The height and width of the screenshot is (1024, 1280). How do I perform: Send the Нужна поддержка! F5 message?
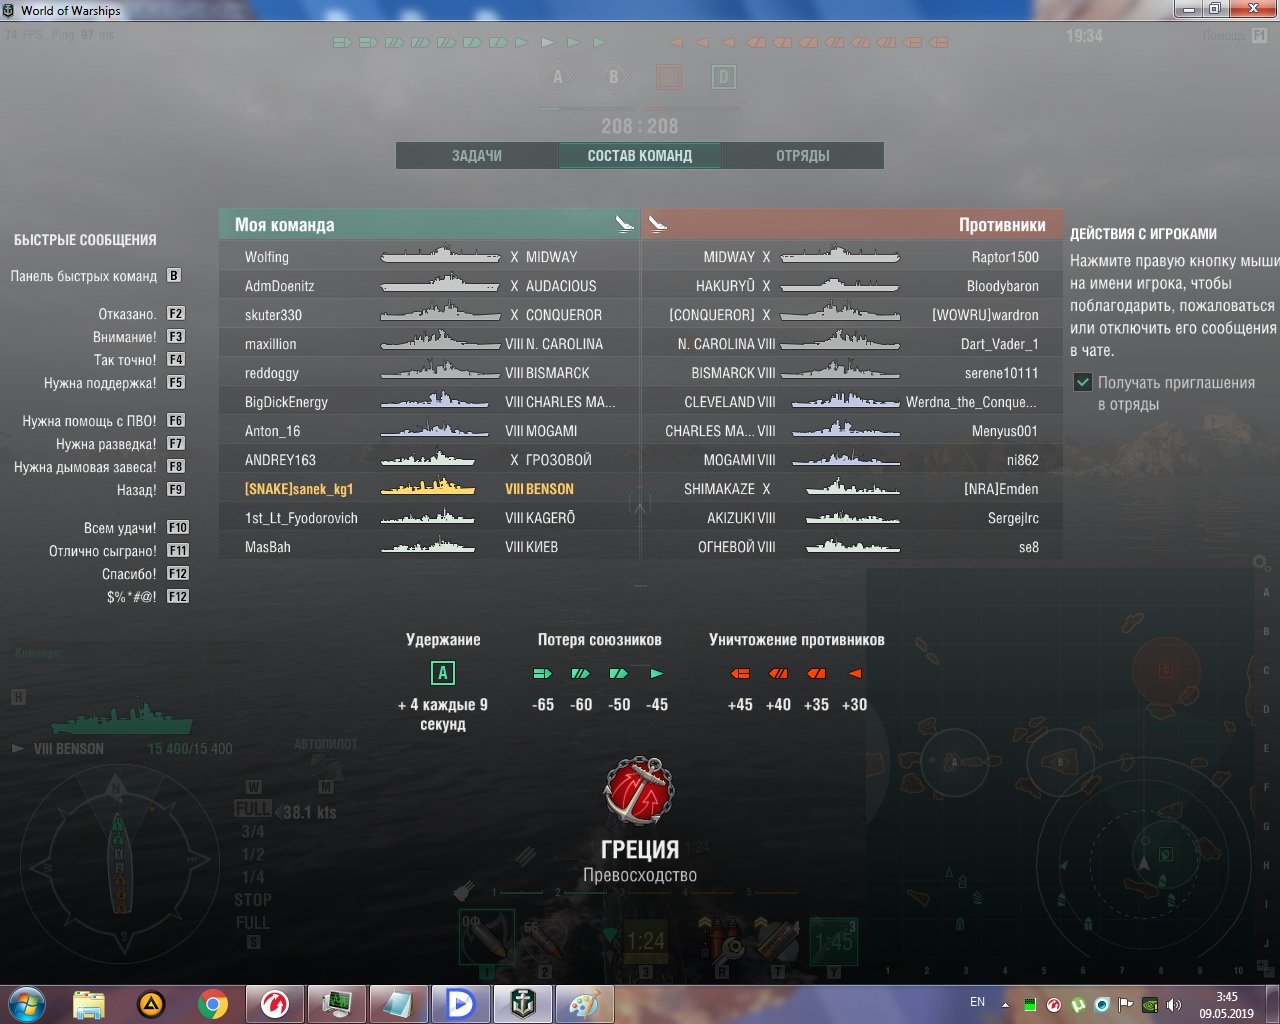tap(114, 383)
